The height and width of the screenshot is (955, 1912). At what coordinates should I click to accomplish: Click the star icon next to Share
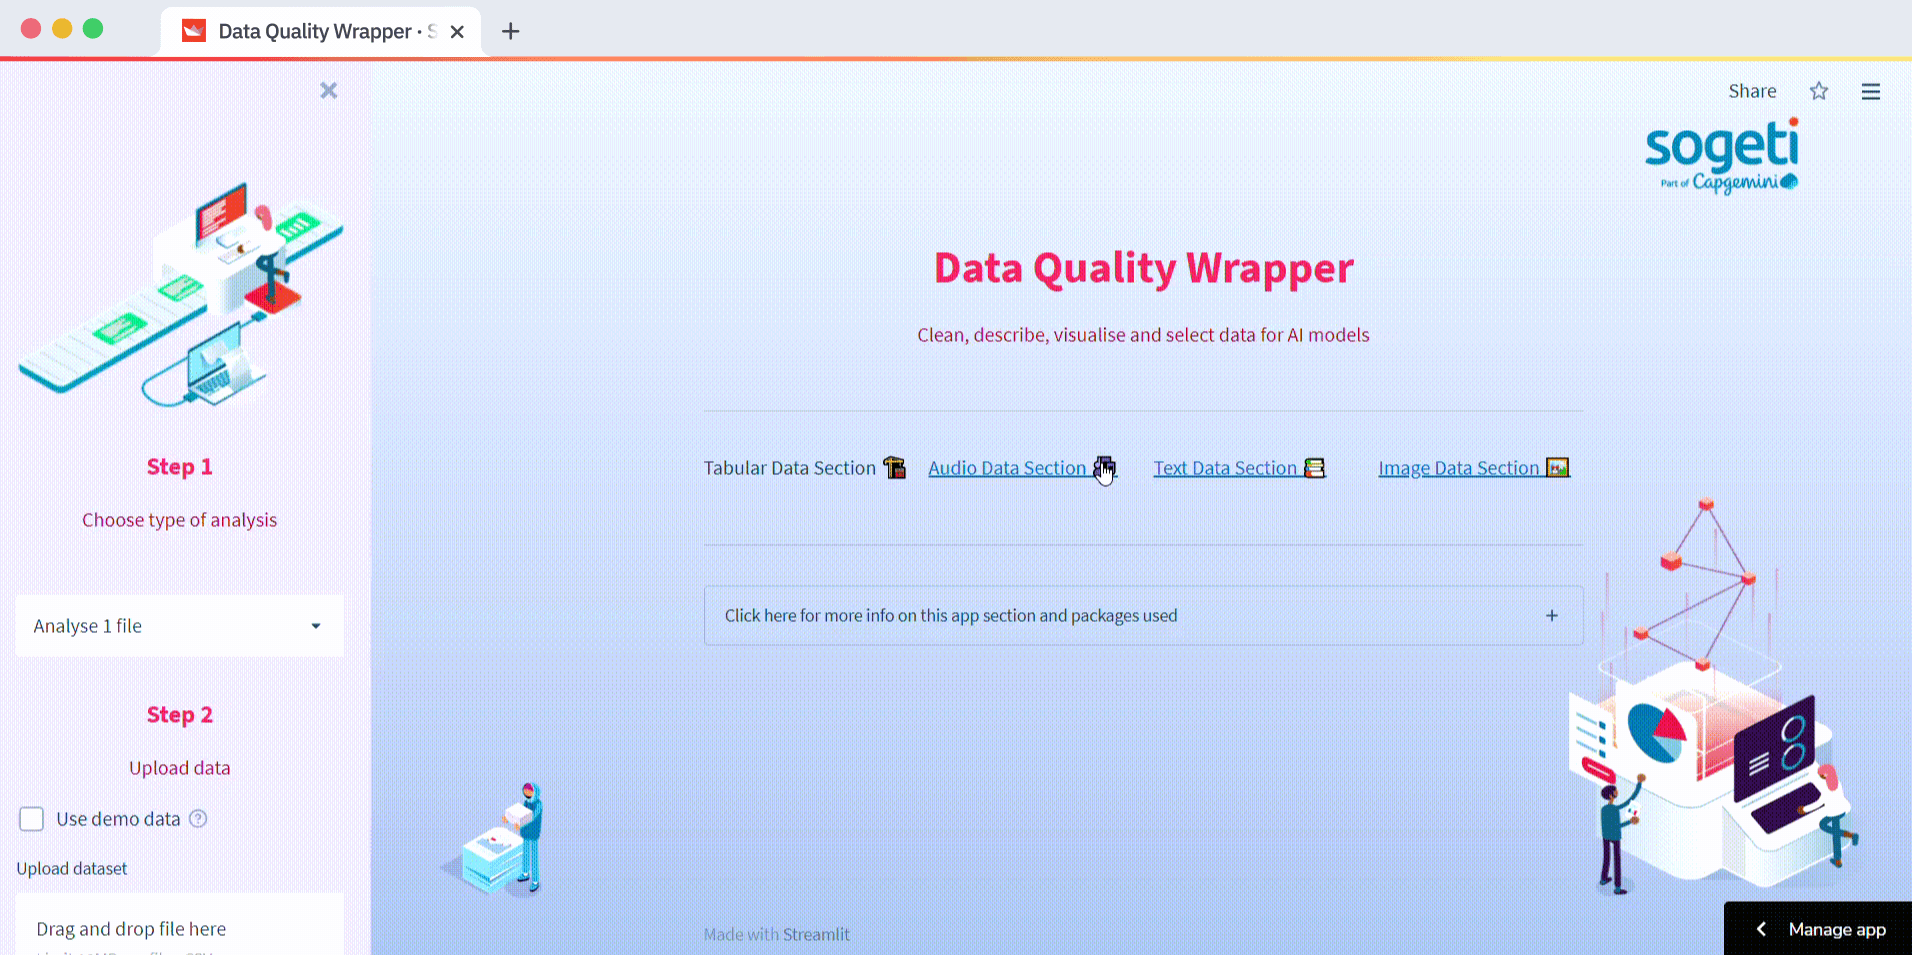tap(1819, 91)
